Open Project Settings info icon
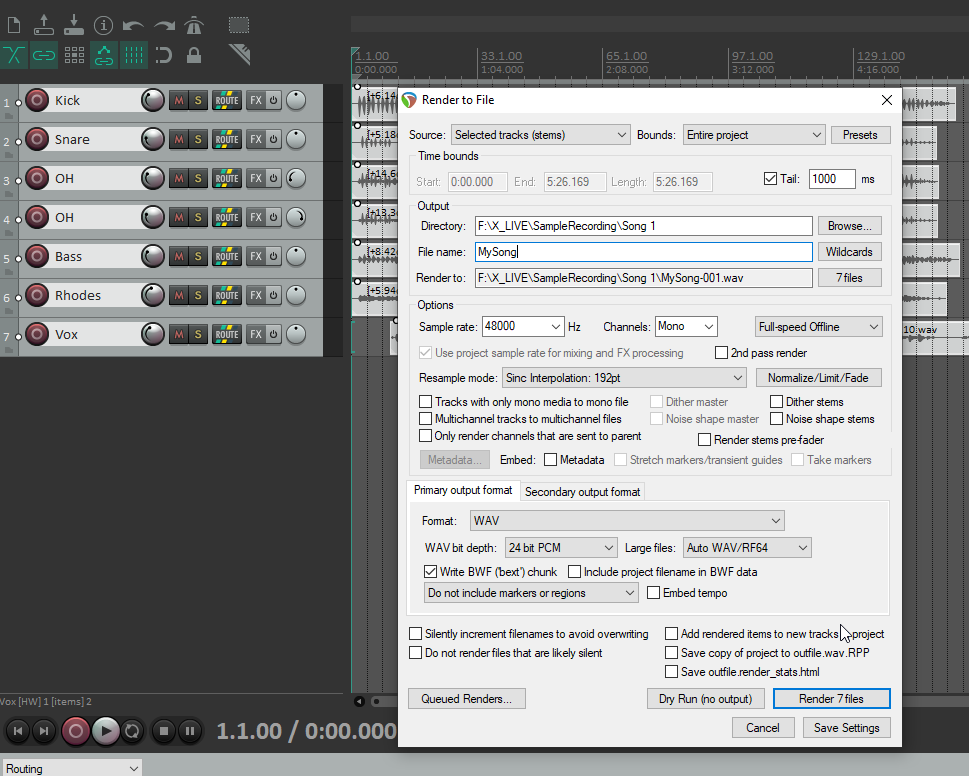 (103, 25)
